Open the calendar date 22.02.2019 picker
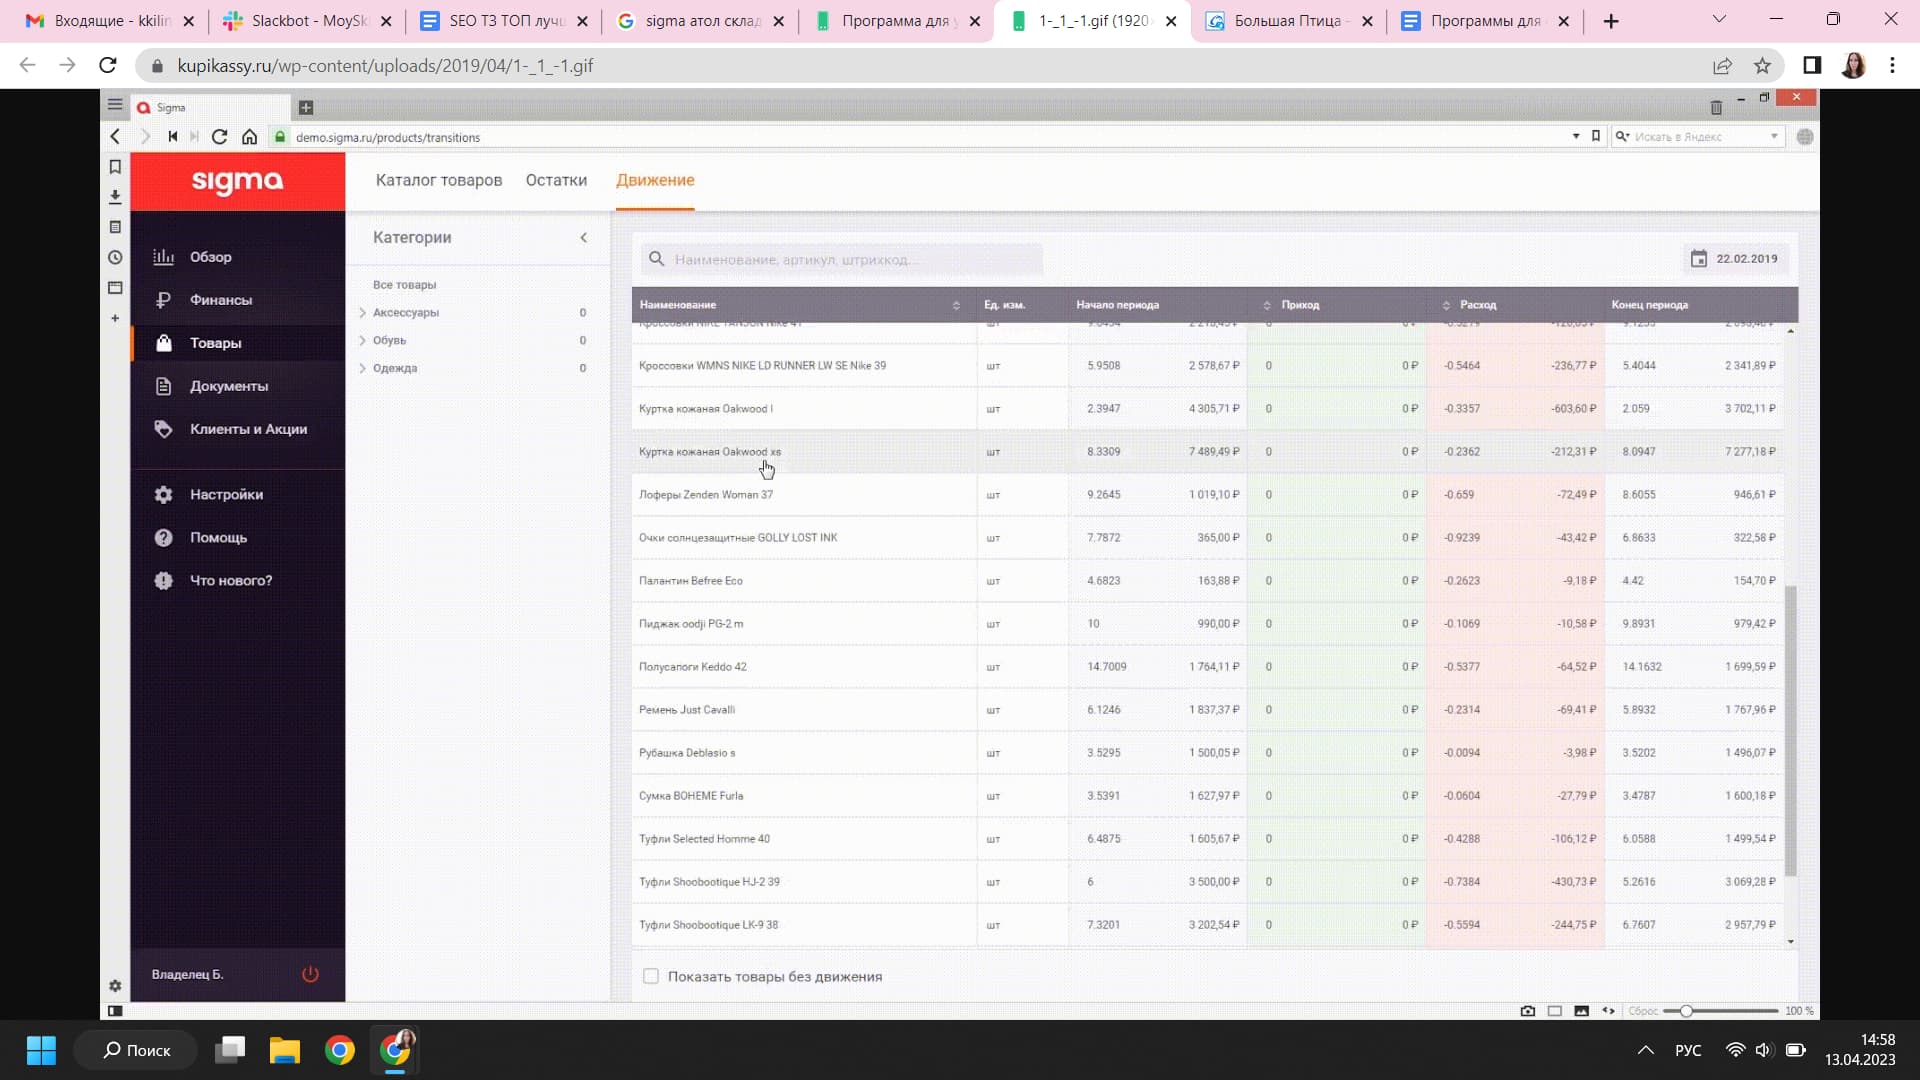 [1735, 259]
